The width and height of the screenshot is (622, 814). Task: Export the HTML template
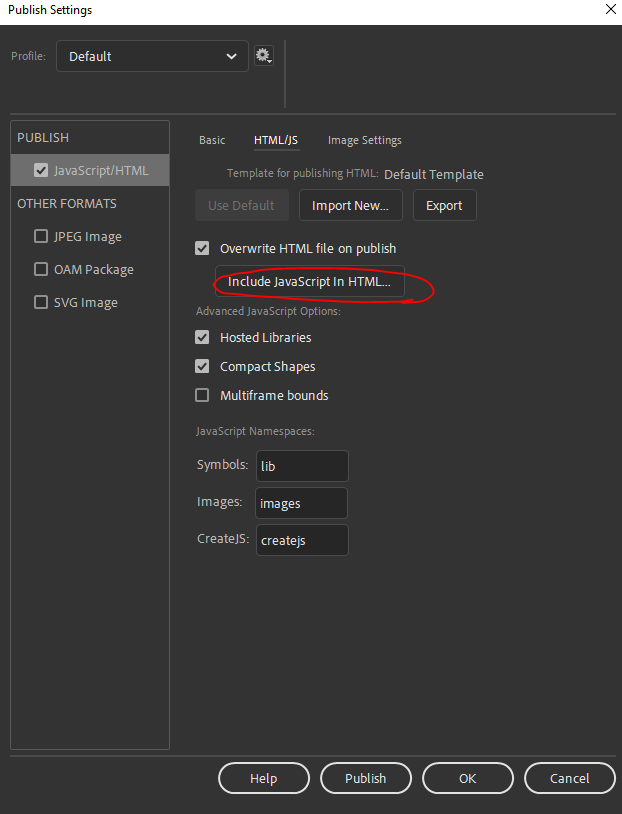(x=444, y=205)
